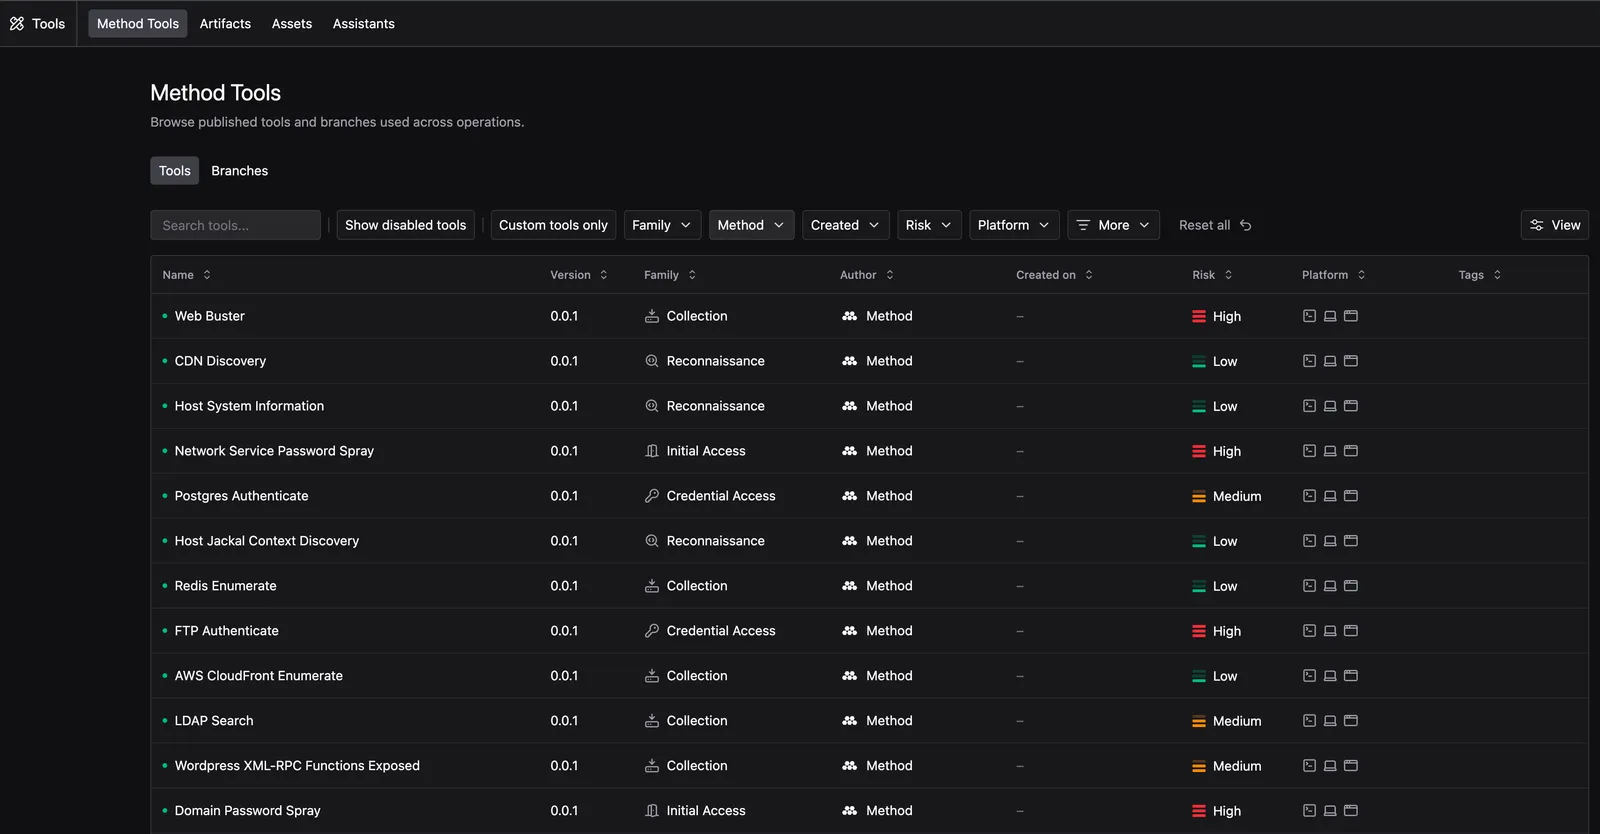Open the Family filter dropdown
This screenshot has width=1600, height=834.
(x=661, y=225)
